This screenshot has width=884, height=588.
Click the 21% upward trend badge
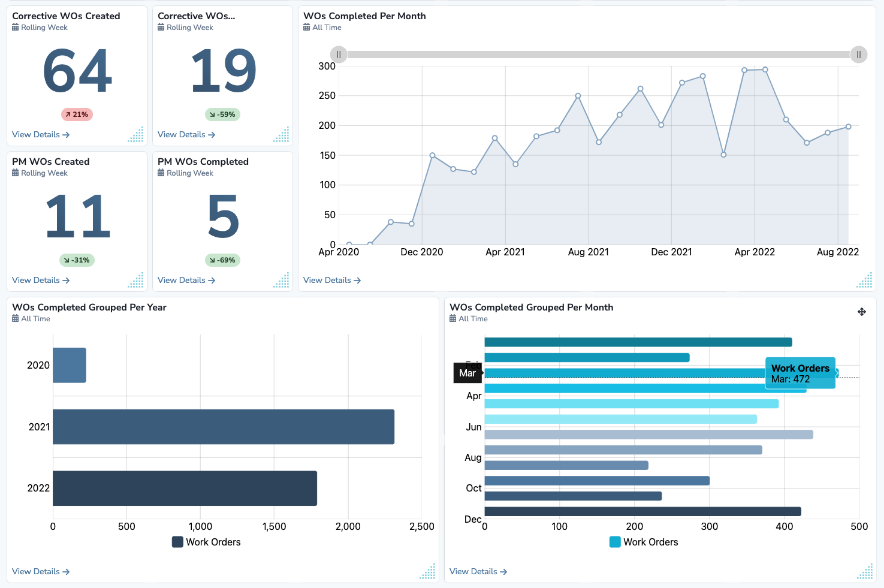click(x=76, y=115)
